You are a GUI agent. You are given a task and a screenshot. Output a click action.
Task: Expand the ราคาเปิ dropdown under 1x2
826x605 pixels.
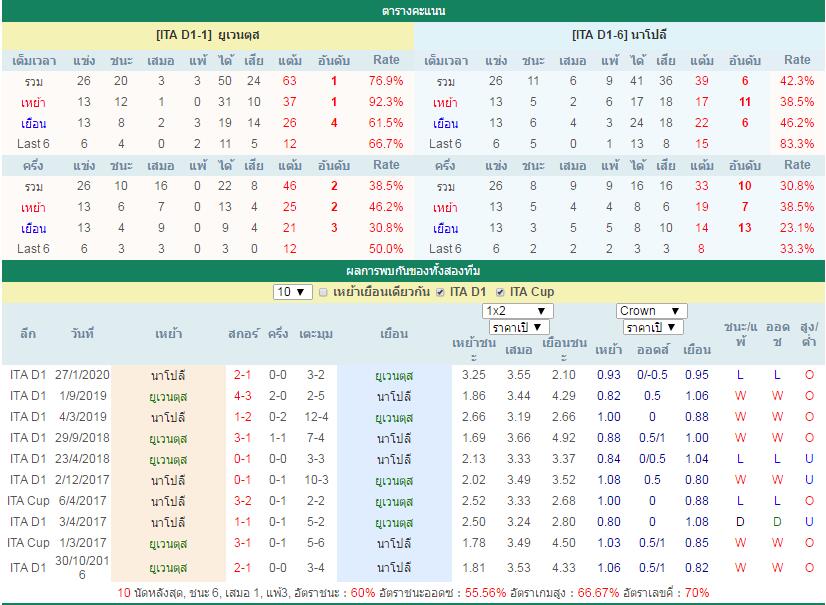pyautogui.click(x=518, y=327)
